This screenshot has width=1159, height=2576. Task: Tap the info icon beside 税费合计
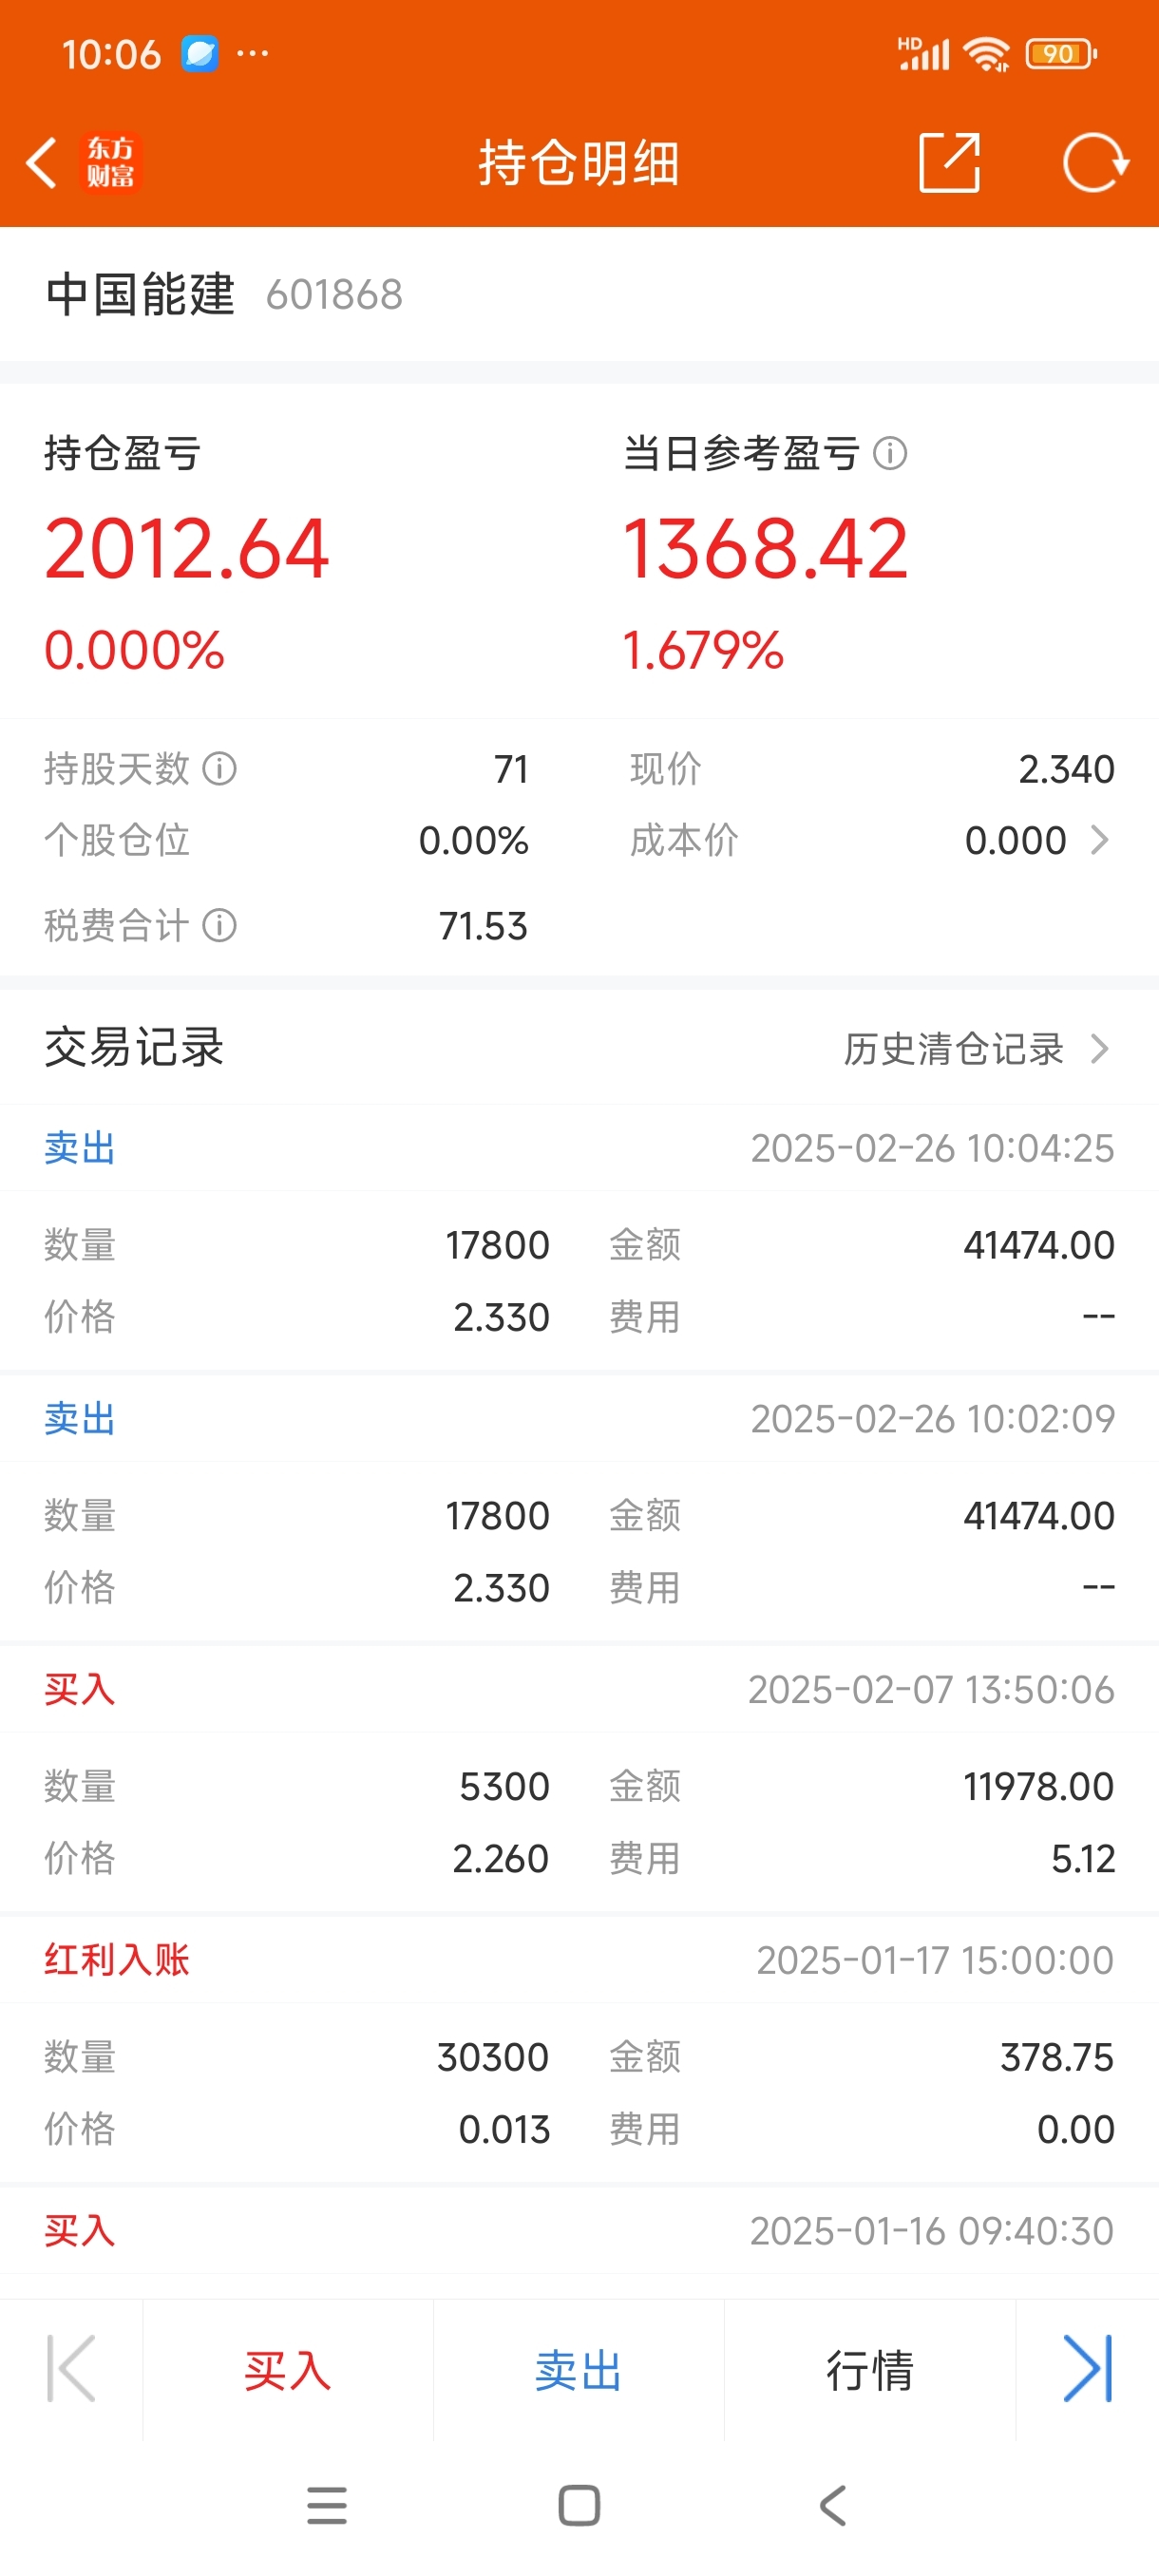[220, 926]
